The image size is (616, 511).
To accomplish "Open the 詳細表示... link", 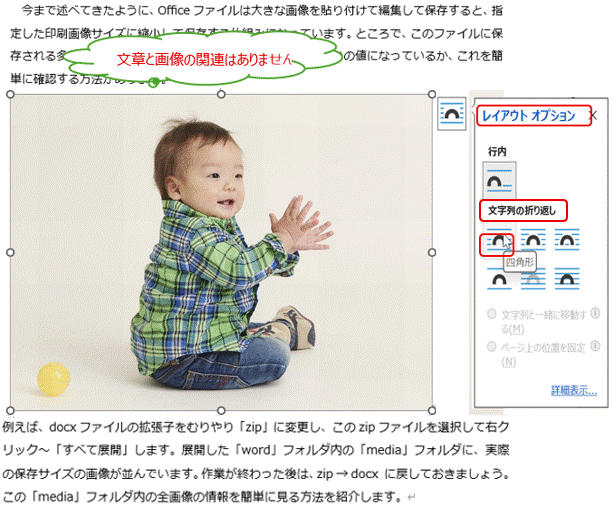I will click(573, 390).
